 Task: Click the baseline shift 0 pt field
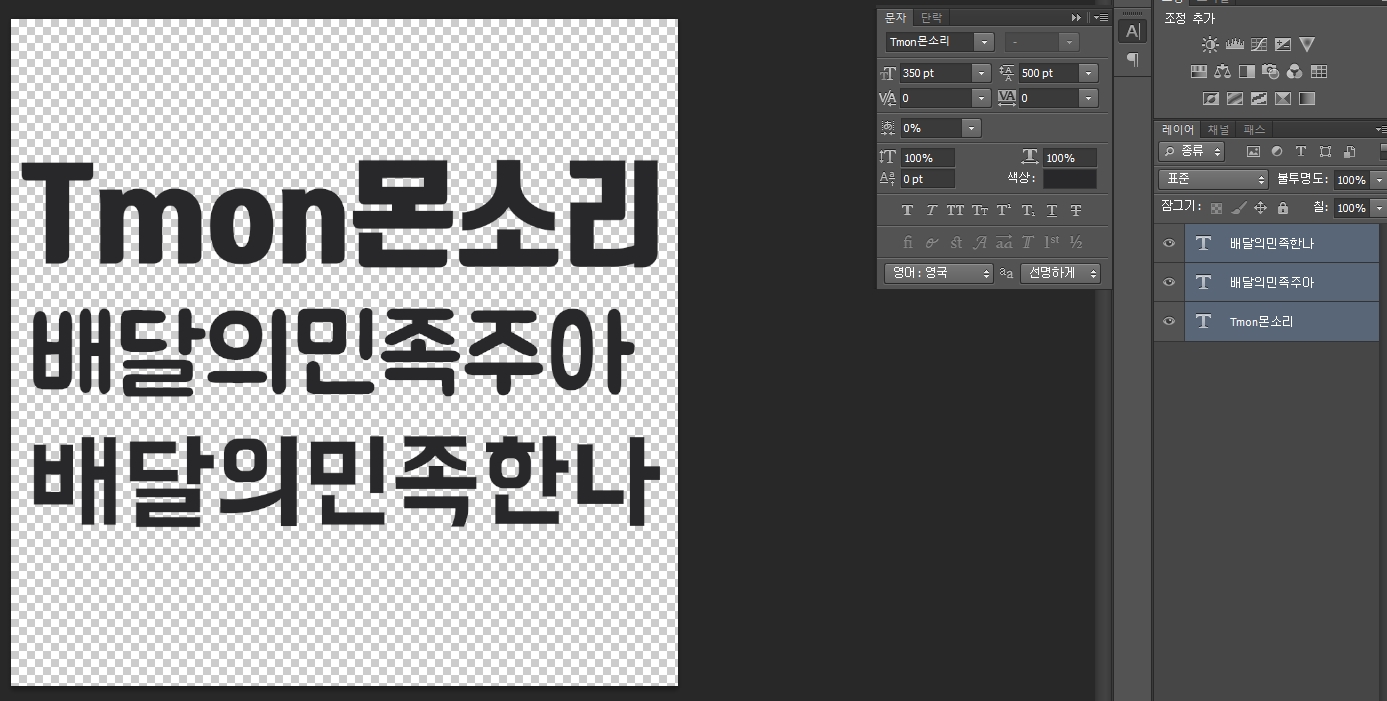click(x=927, y=179)
